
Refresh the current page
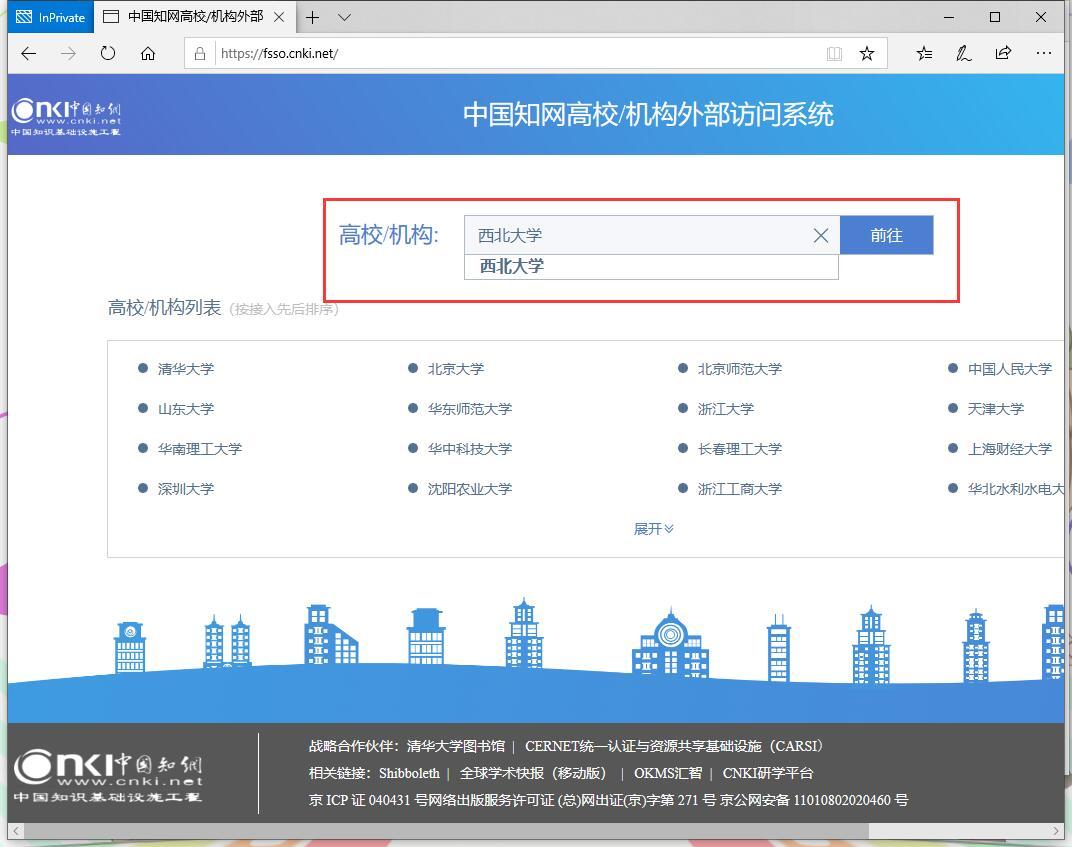[108, 53]
